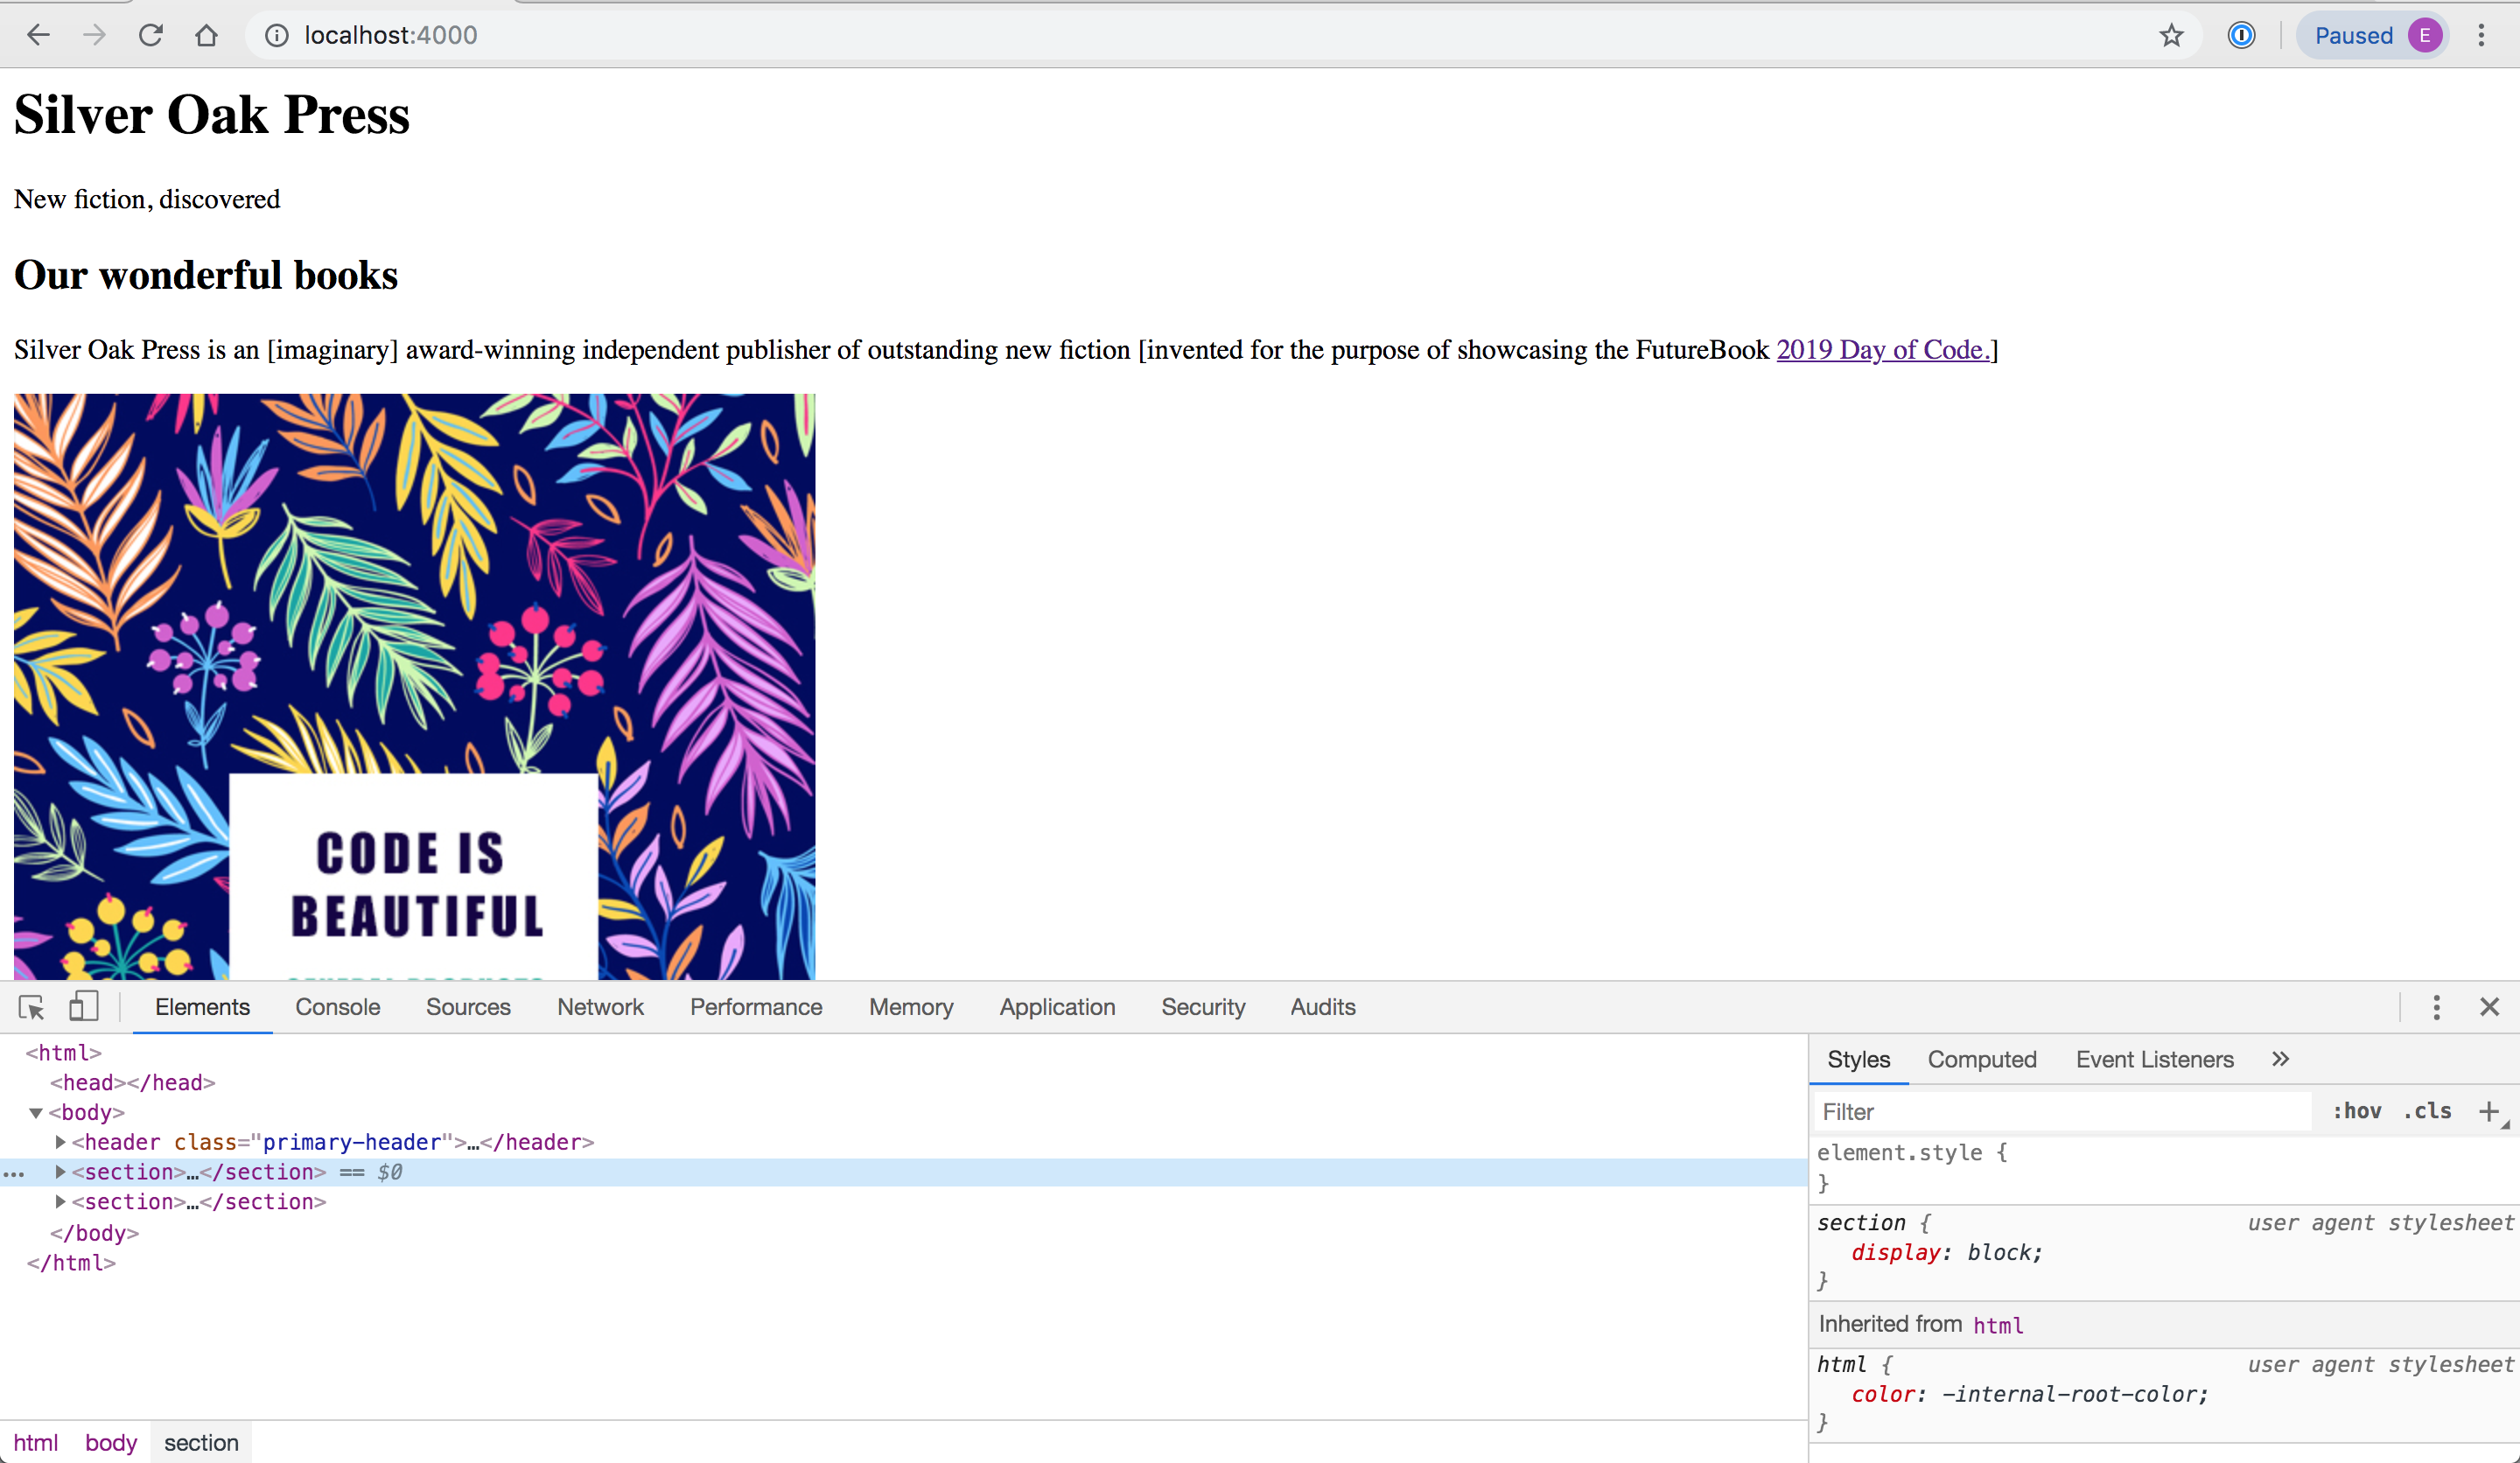The height and width of the screenshot is (1463, 2520).
Task: Expand the selected section node
Action: point(60,1172)
